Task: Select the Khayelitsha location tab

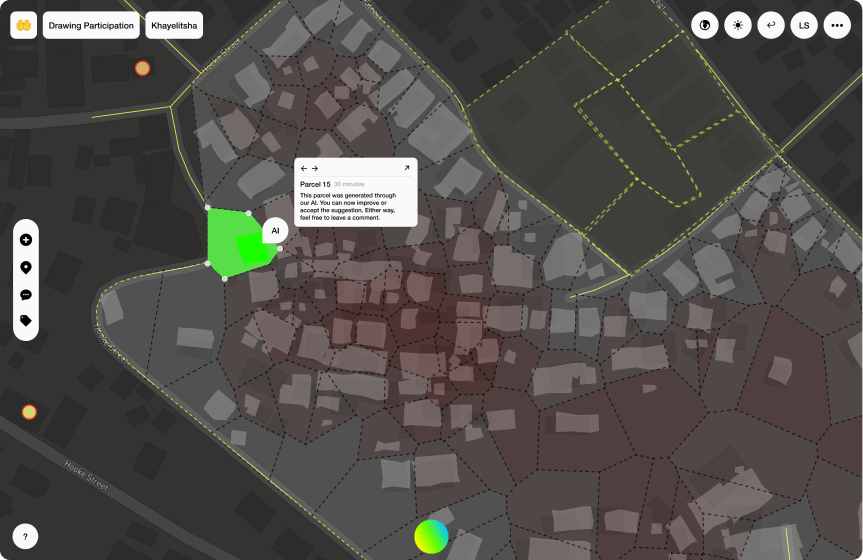Action: tap(174, 25)
